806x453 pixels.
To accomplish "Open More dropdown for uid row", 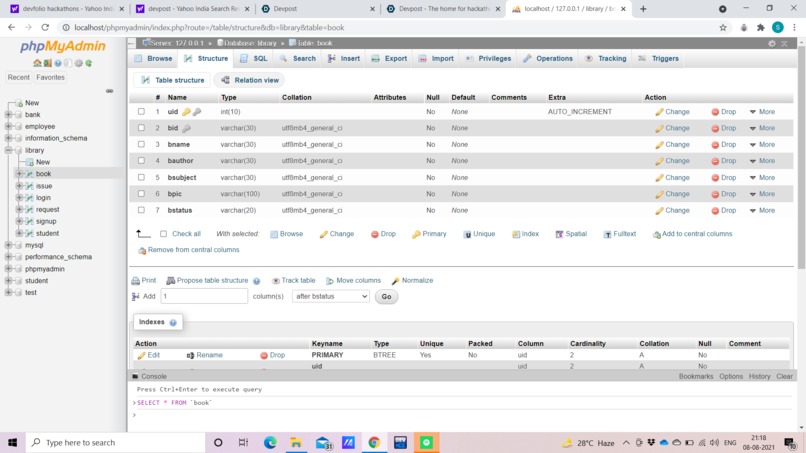I will coord(762,112).
